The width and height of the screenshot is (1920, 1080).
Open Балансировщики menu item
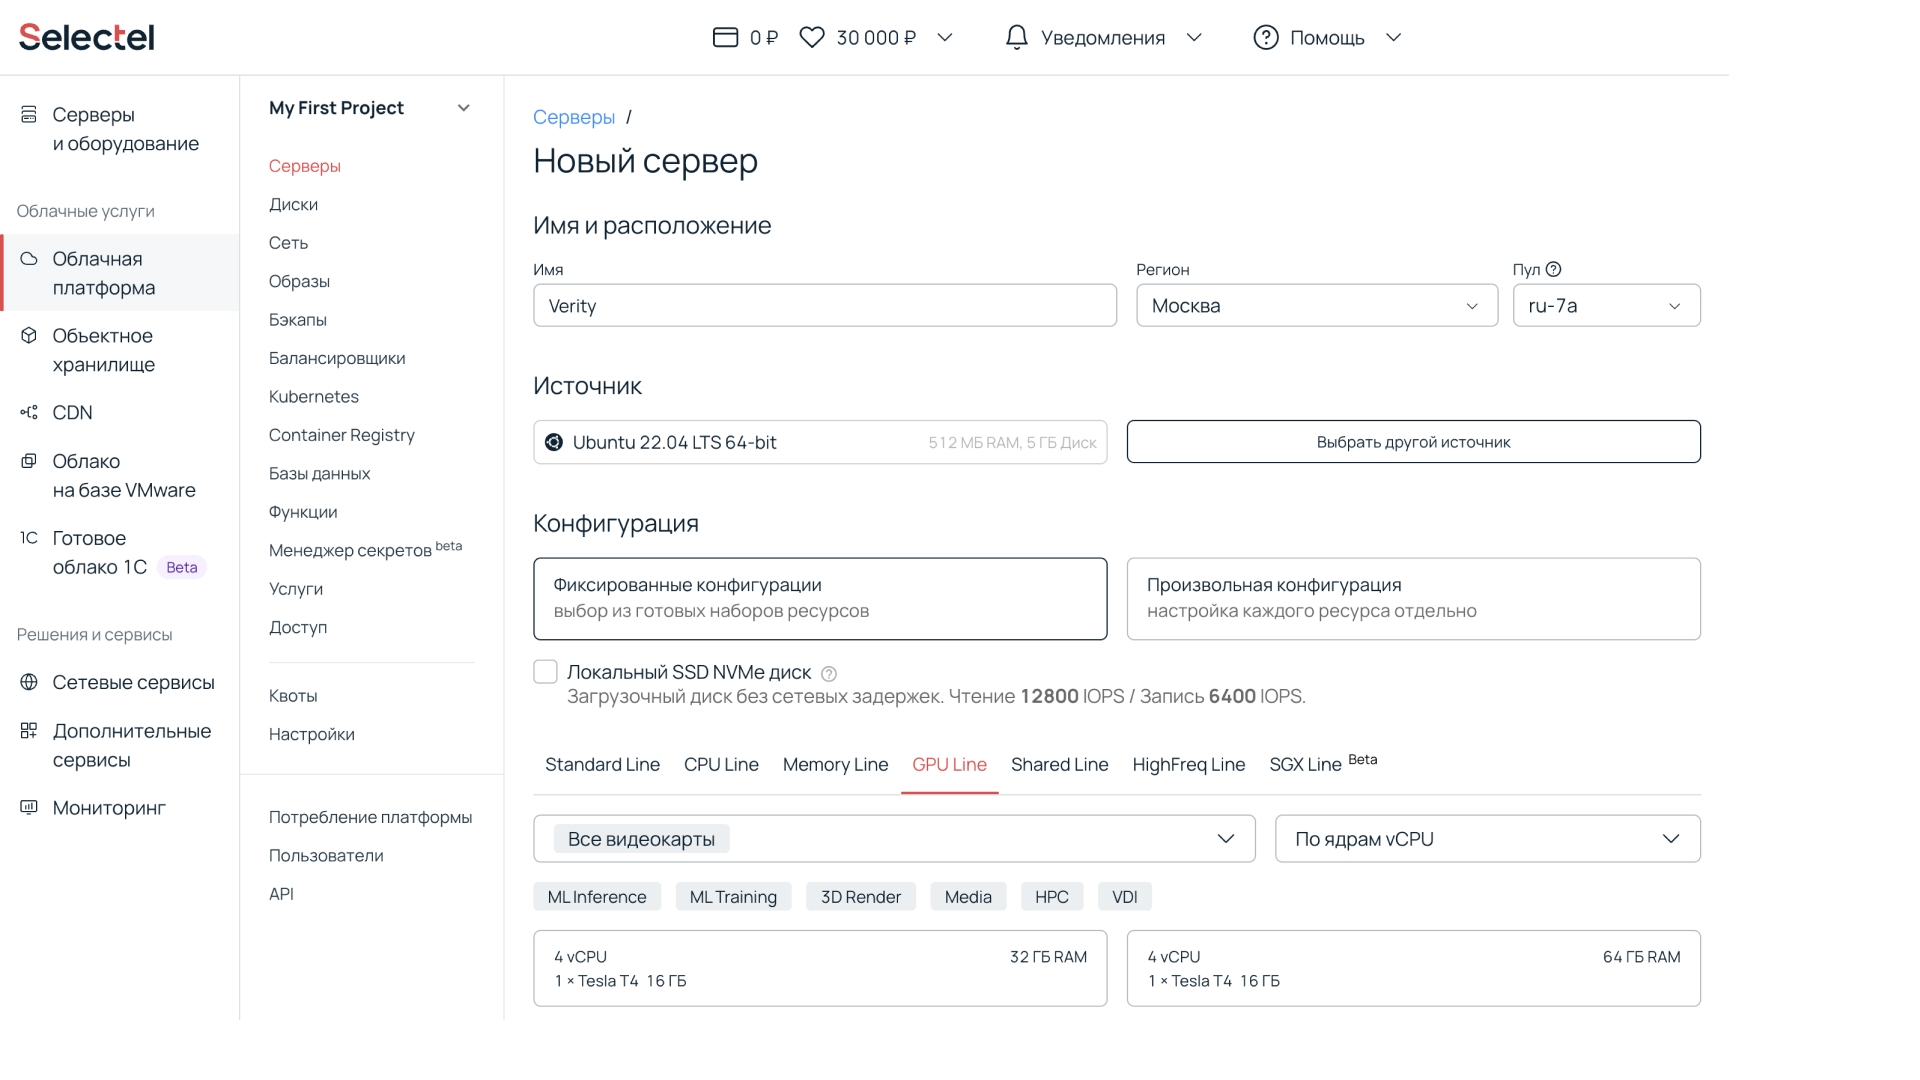337,358
